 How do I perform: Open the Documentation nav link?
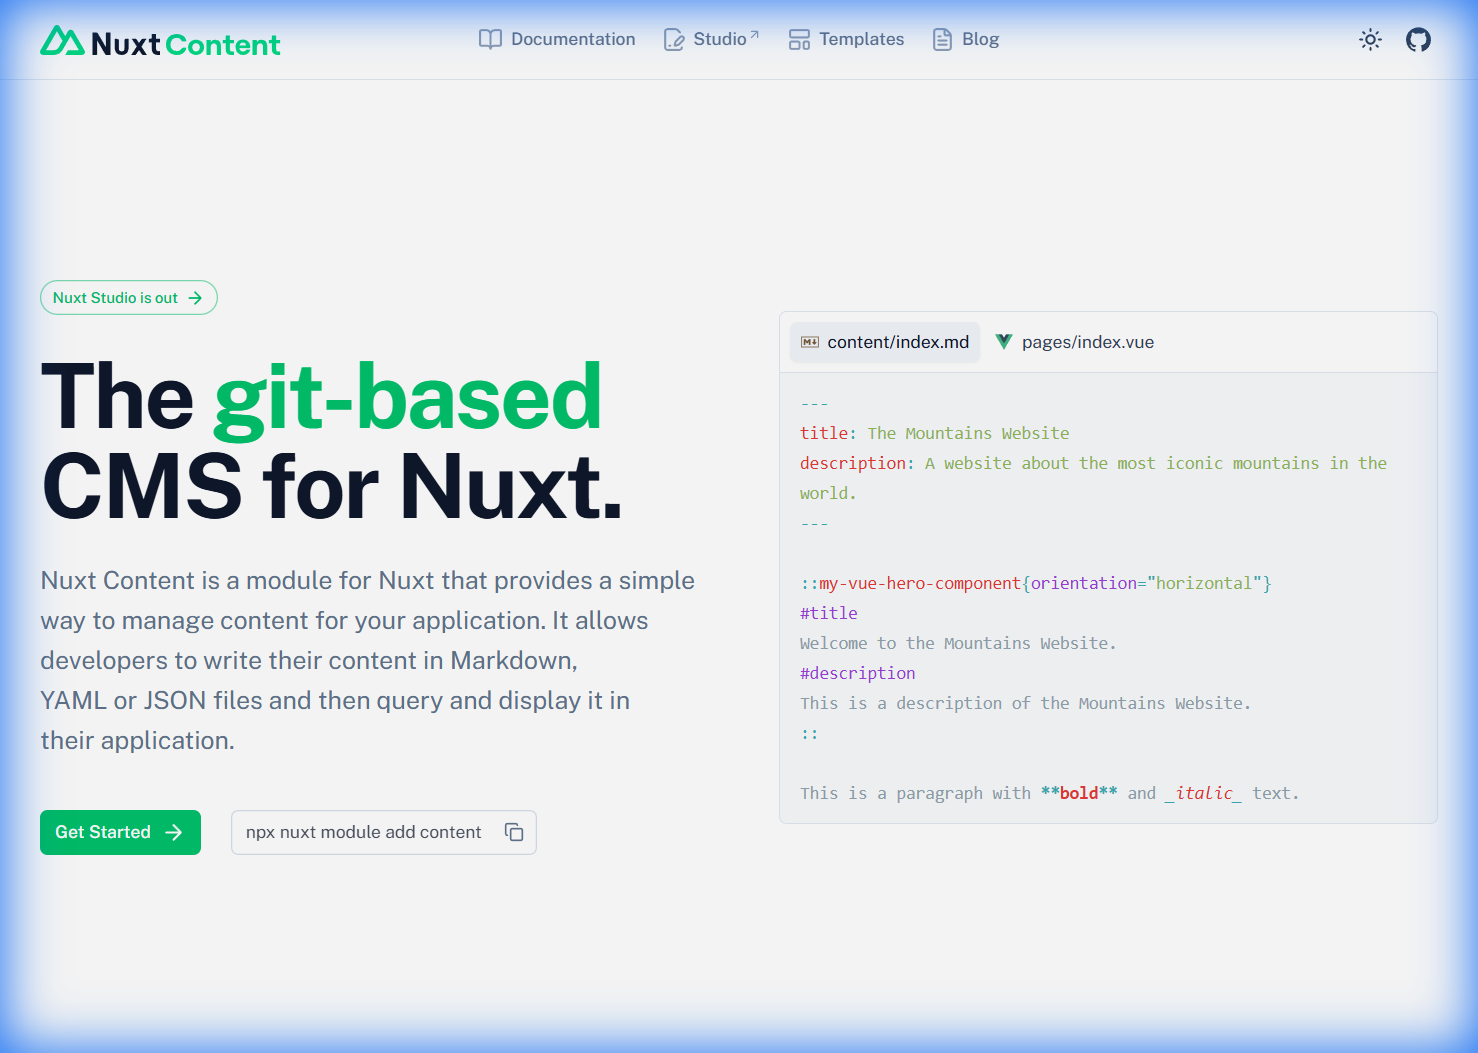point(572,39)
